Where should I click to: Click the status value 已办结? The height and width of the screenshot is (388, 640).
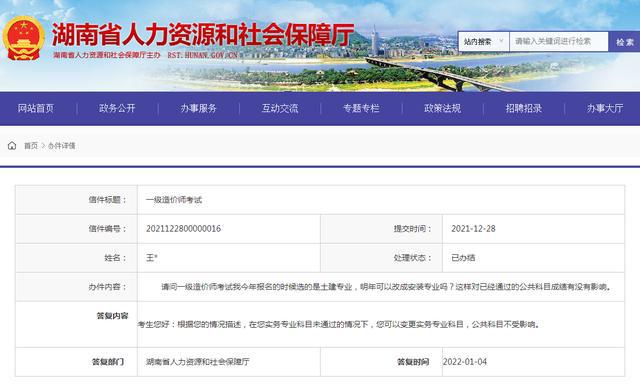(x=463, y=258)
